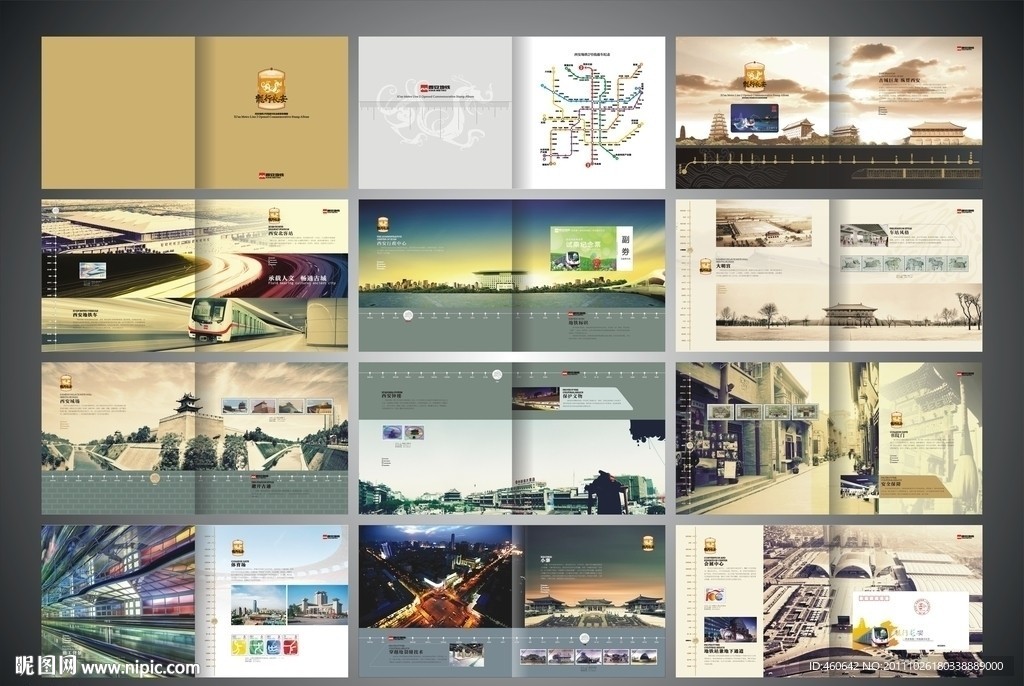Select the gold emblem on the old street spread
This screenshot has width=1024, height=686.
898,422
